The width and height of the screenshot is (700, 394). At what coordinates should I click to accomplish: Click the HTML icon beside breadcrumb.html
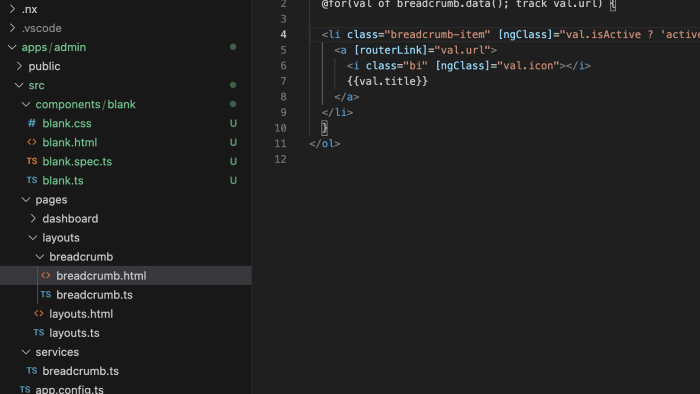click(x=46, y=276)
